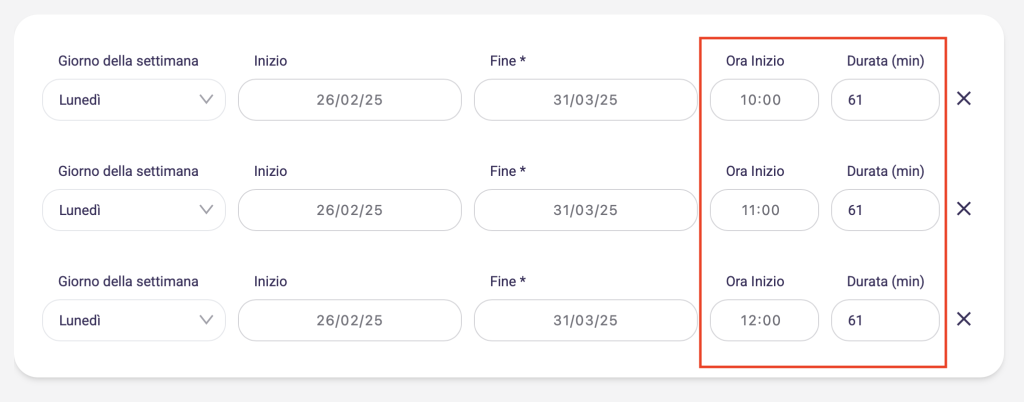Click the chevron arrow in the last row's Lunedì dropdown
1024x402 pixels.
click(207, 320)
